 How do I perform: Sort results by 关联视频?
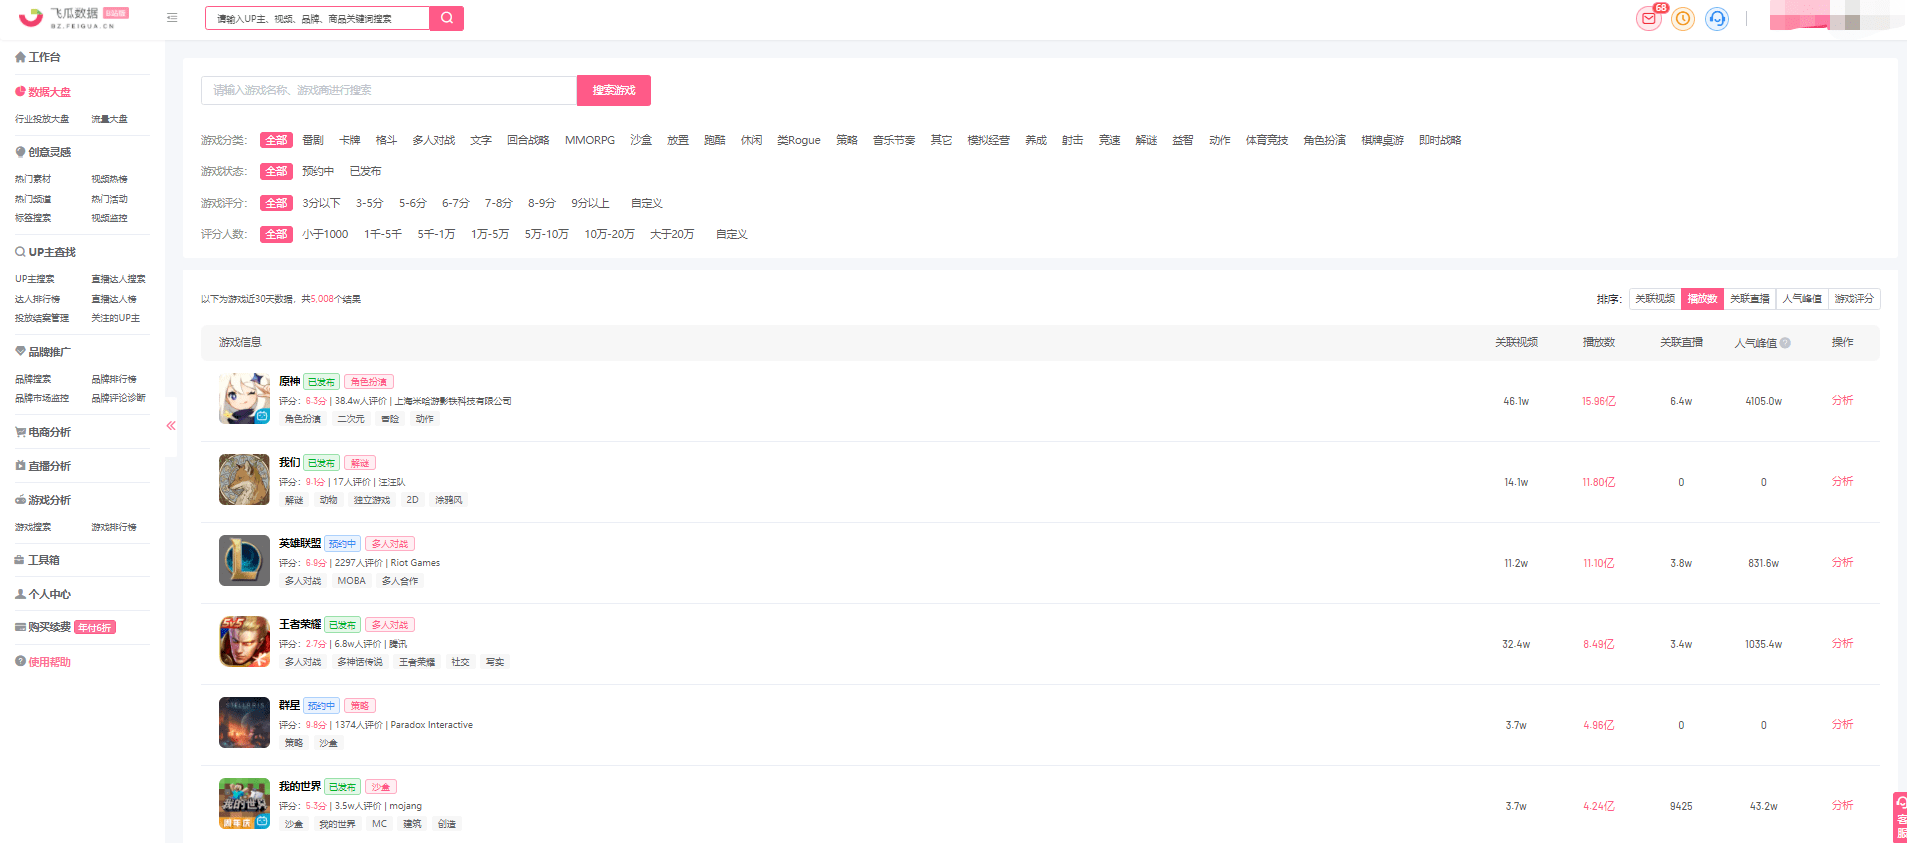pos(1655,299)
